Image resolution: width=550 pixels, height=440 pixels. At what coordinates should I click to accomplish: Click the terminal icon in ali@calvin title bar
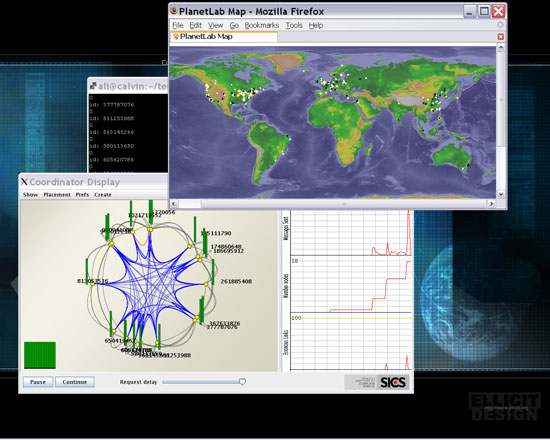(93, 85)
